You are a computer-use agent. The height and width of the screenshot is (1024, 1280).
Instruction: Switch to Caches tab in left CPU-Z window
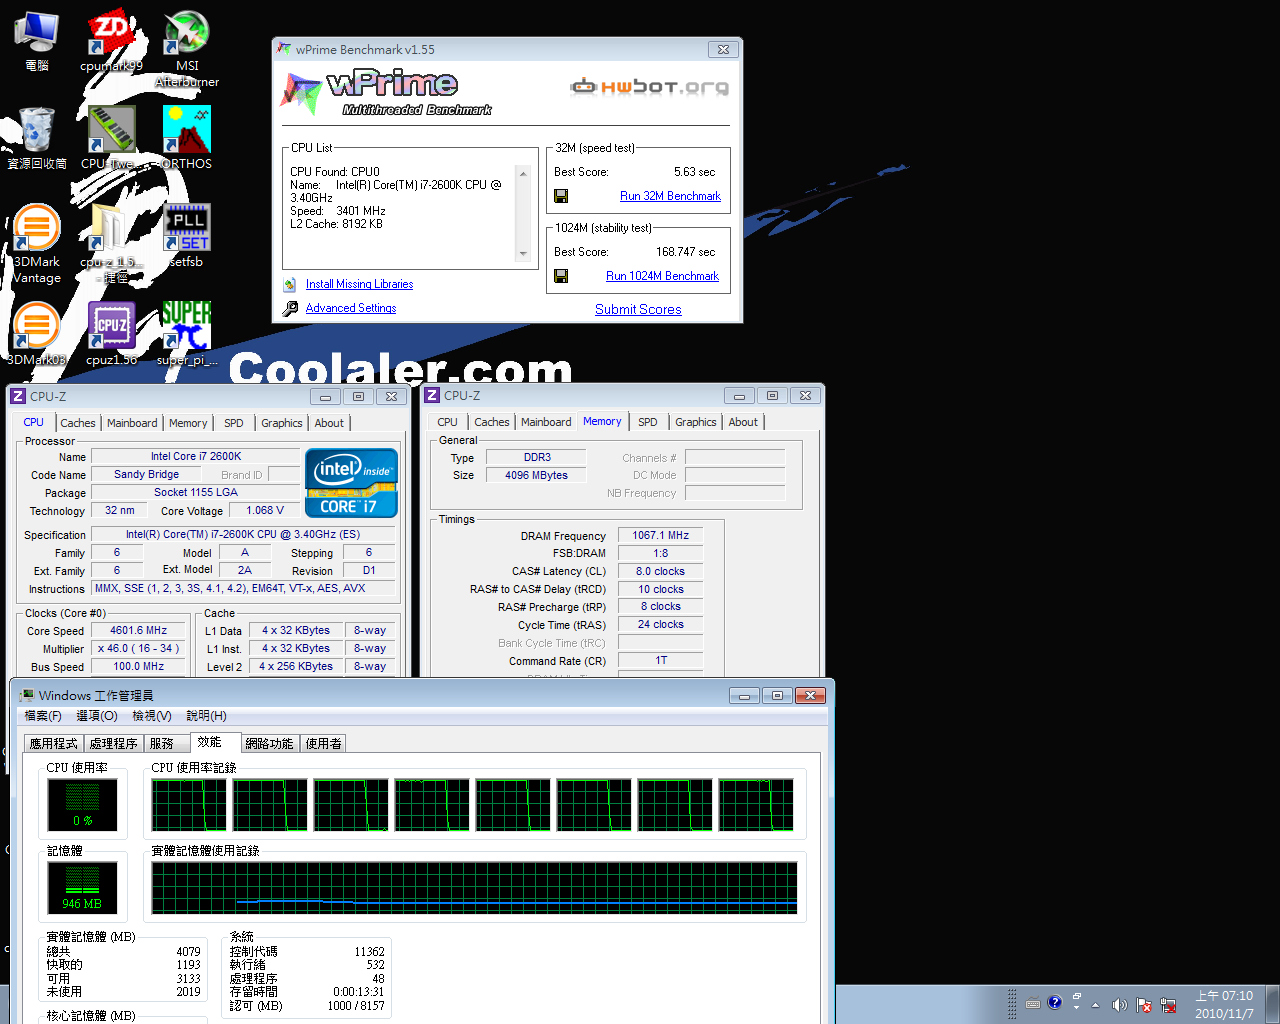point(78,423)
